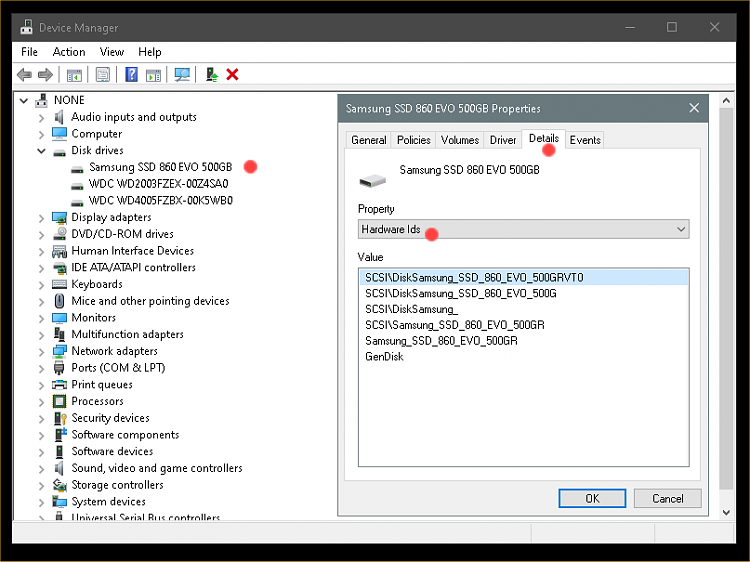750x562 pixels.
Task: Select WDC WD4005FZBX-00K5WB0 drive
Action: [x=161, y=200]
